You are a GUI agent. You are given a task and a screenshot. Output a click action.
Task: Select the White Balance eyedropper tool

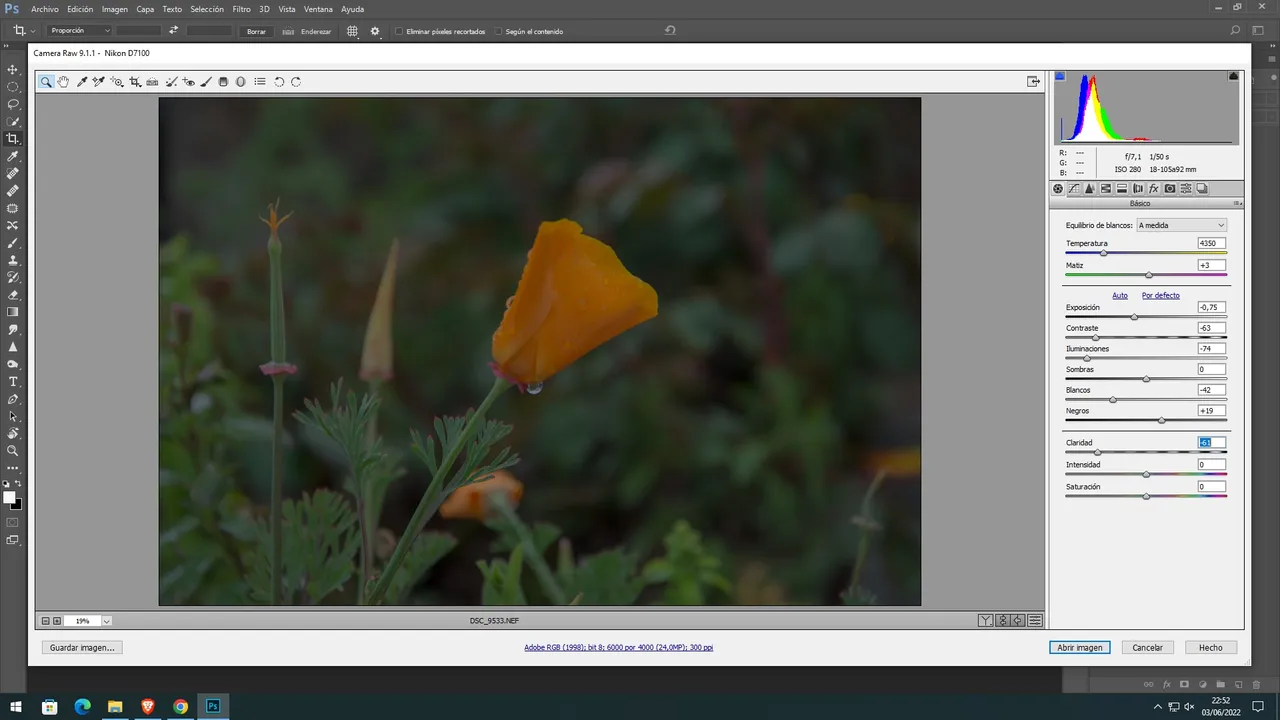(82, 82)
